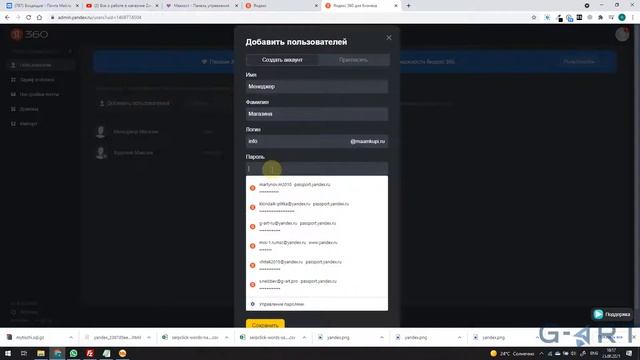Show hidden system tray icons
This screenshot has height=360, width=640.
click(542, 353)
